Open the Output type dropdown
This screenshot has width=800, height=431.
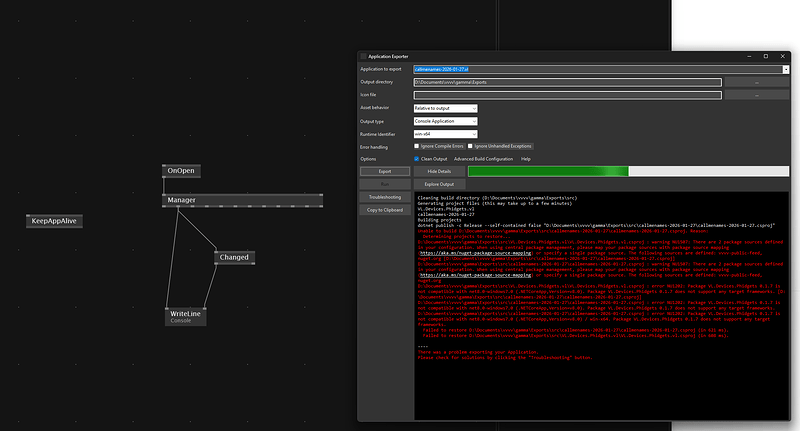point(446,121)
